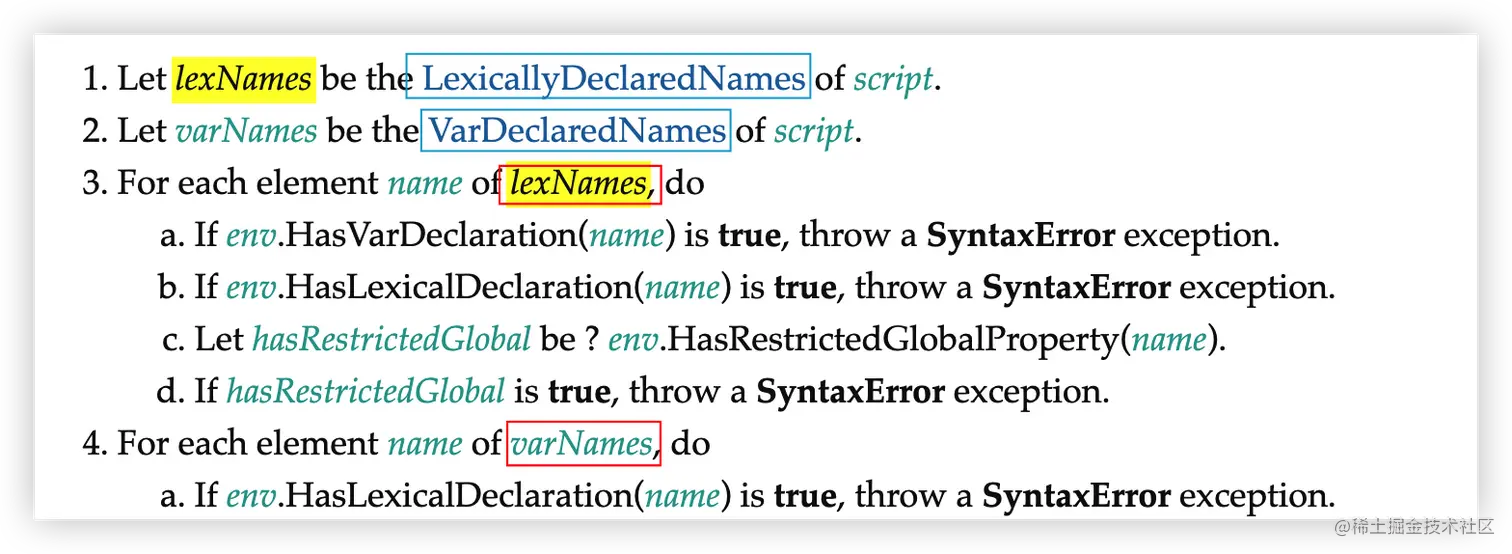The height and width of the screenshot is (554, 1512).
Task: Click env variable in step 4a
Action: (x=249, y=495)
